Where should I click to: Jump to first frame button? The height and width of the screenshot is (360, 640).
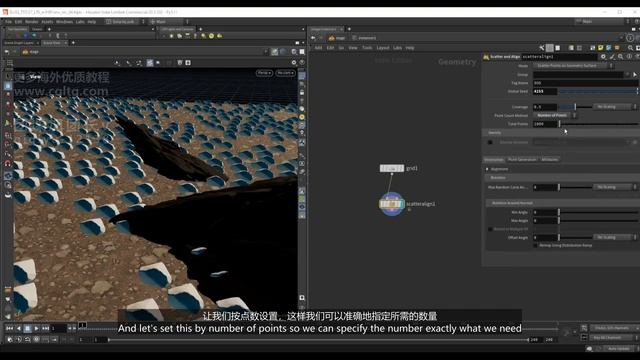[9, 328]
